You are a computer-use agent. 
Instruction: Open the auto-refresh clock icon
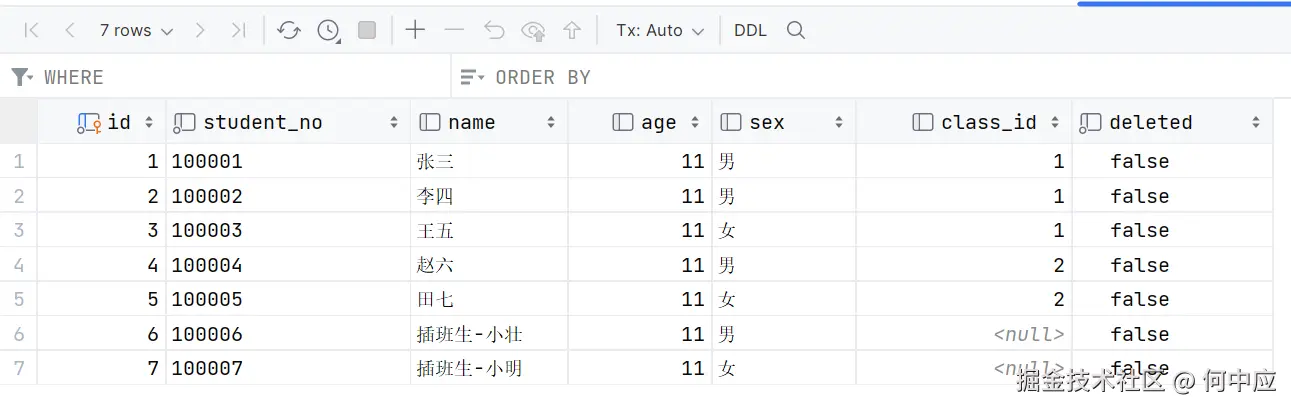click(328, 31)
